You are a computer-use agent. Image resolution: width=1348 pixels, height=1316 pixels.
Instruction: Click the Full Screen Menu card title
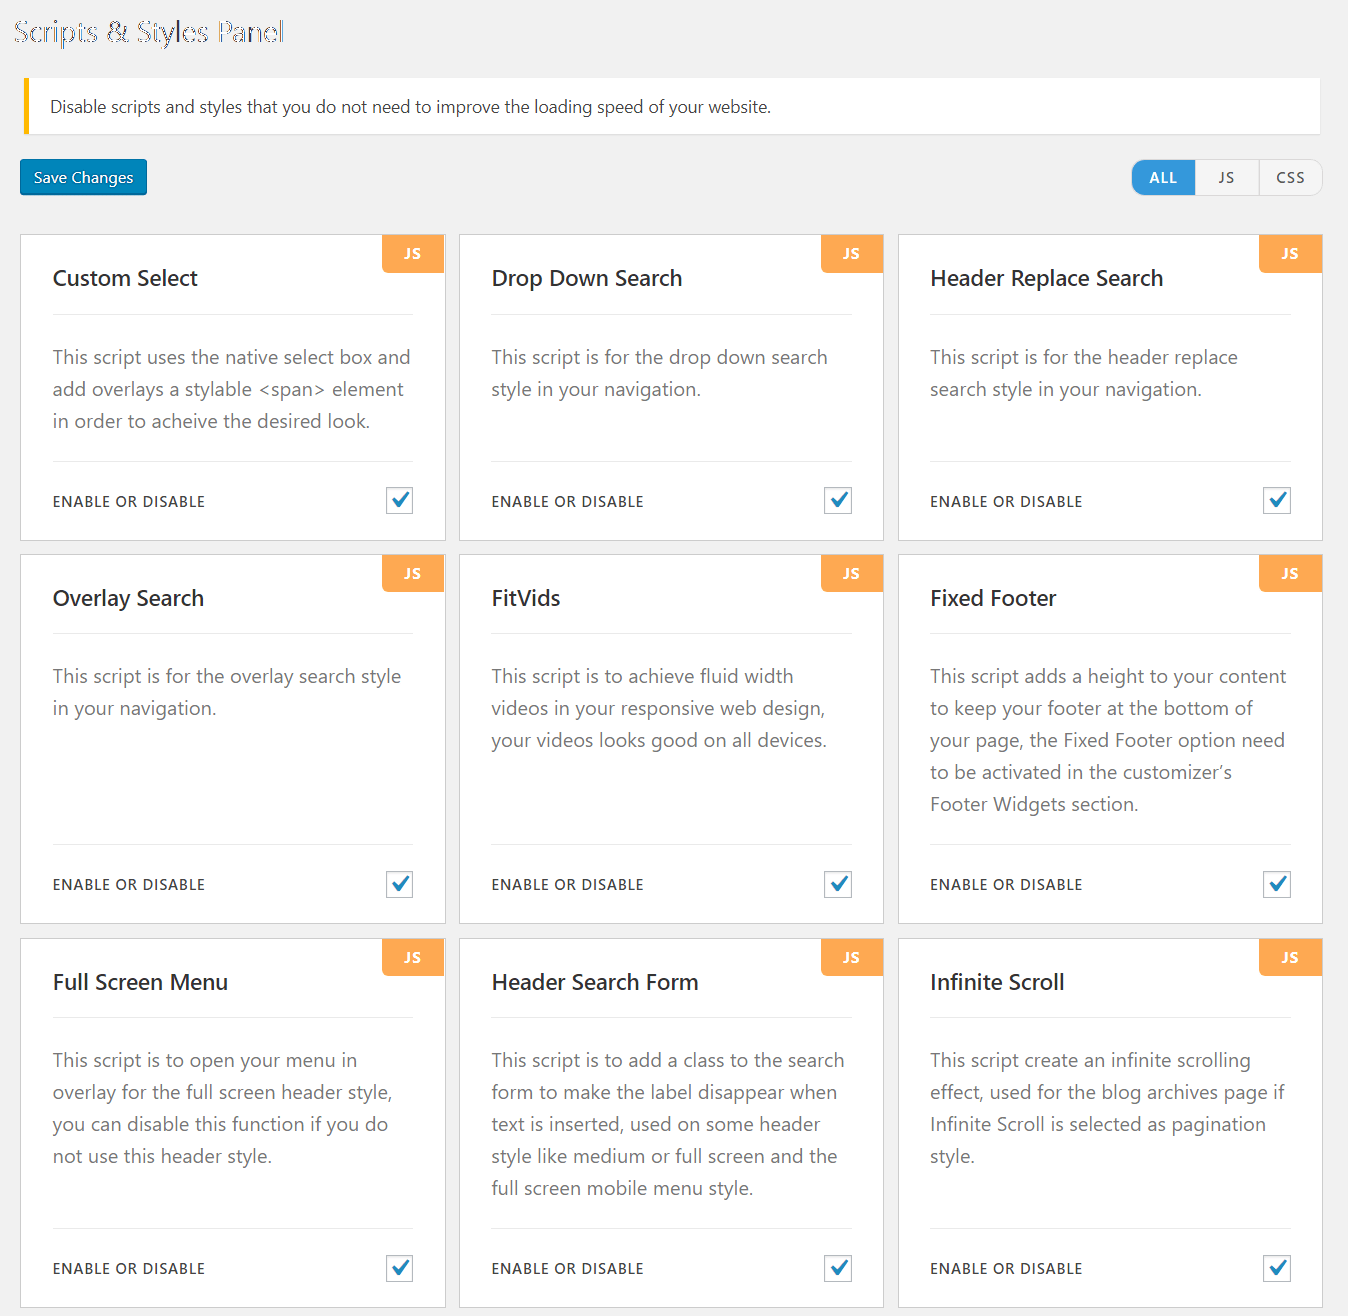(140, 982)
